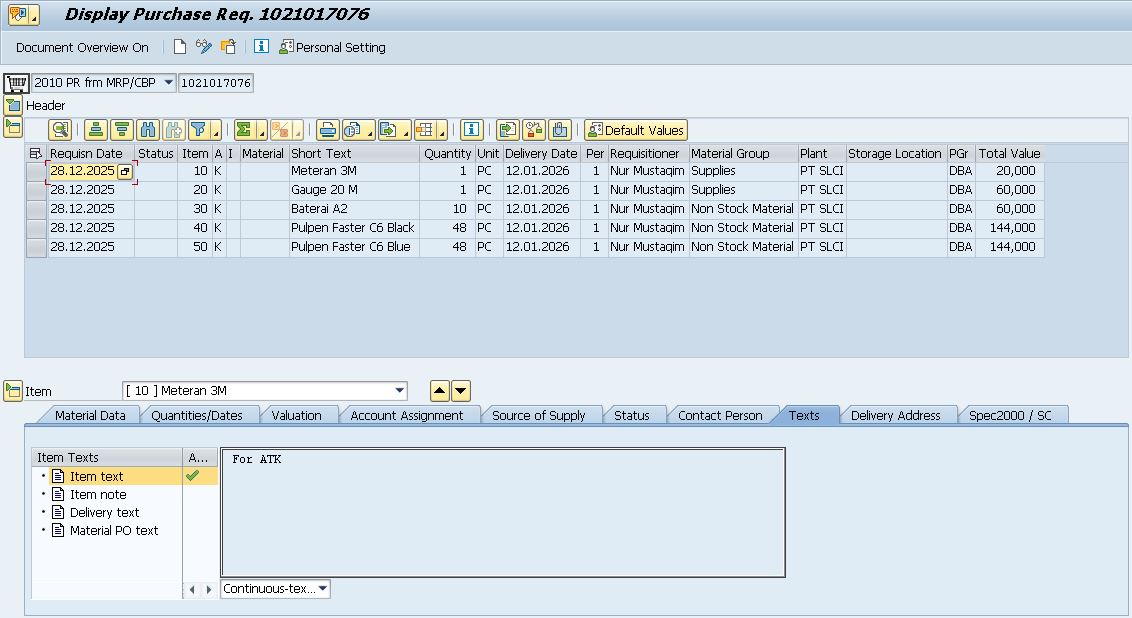
Task: Open the document type dropdown PR frm MRP/CBP
Action: pyautogui.click(x=167, y=83)
